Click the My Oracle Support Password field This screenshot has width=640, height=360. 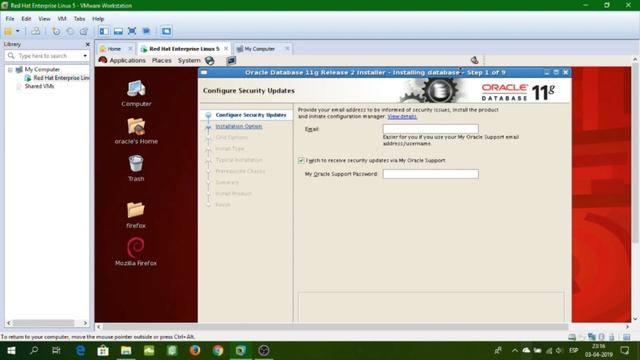pos(431,174)
